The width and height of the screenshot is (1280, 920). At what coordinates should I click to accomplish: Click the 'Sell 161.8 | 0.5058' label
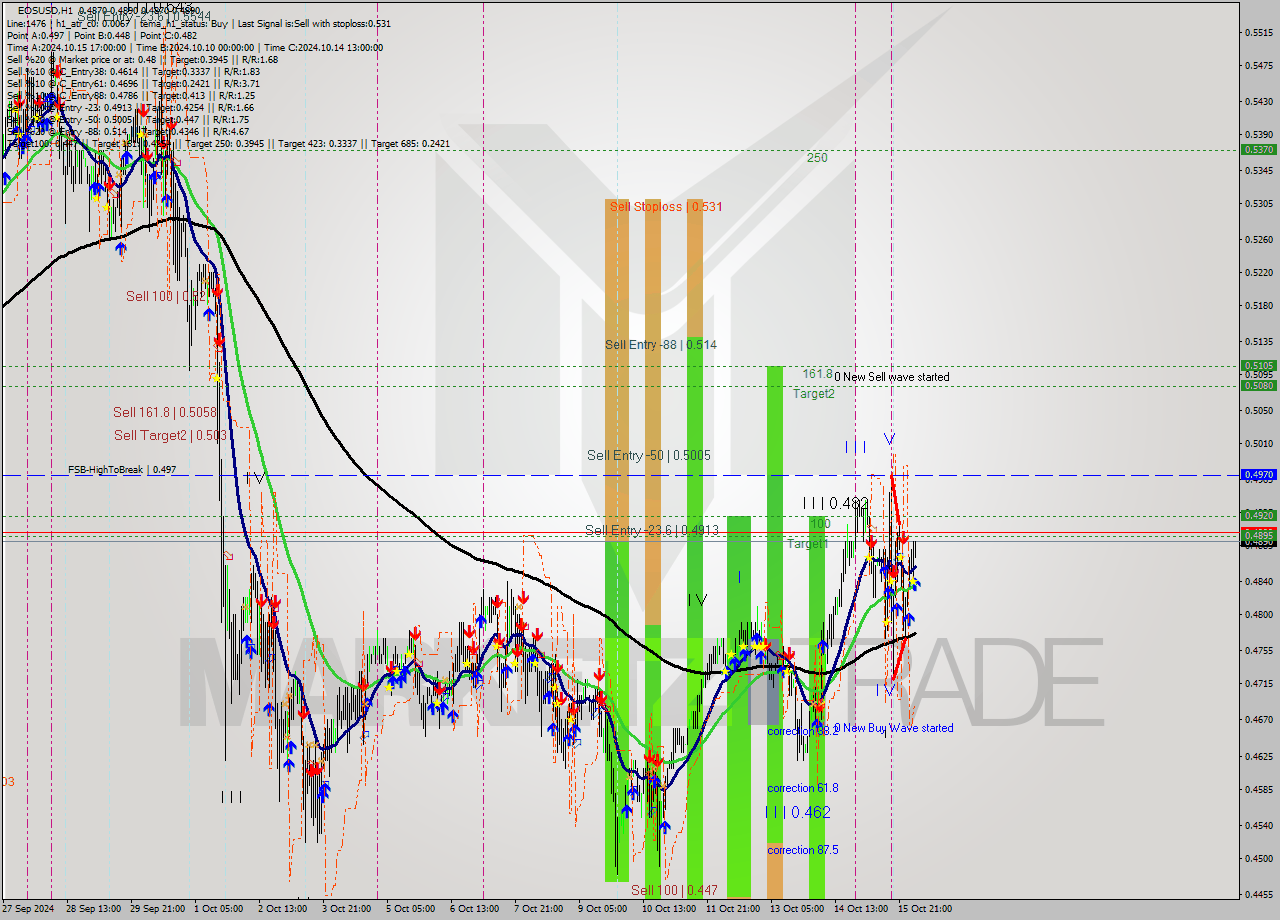(x=165, y=412)
